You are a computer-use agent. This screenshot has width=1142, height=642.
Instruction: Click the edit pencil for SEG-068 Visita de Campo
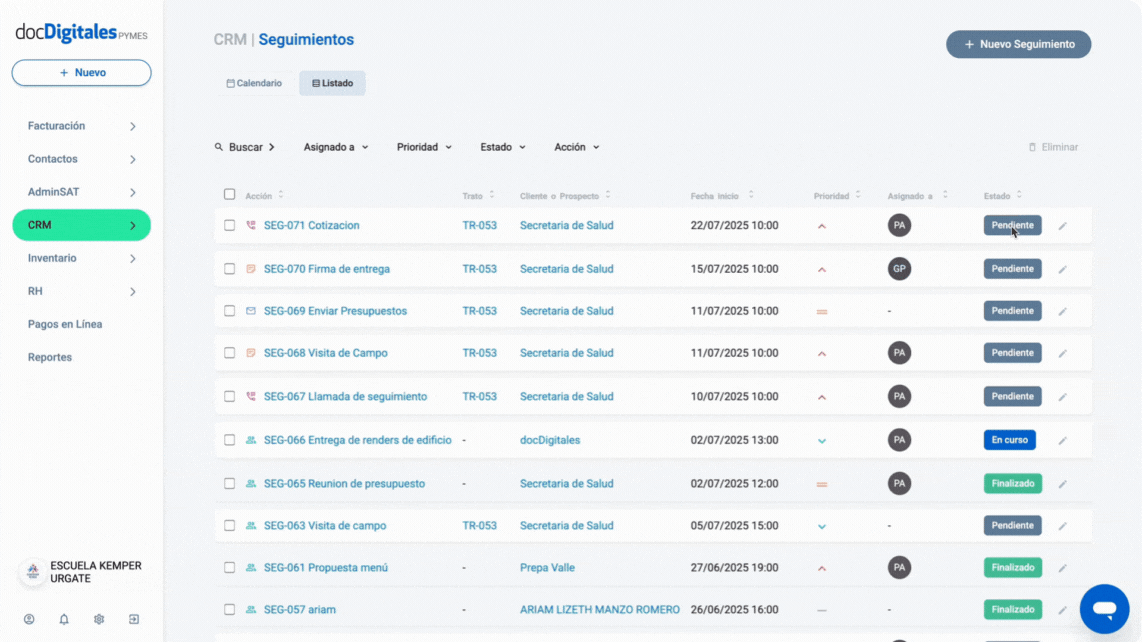coord(1063,353)
